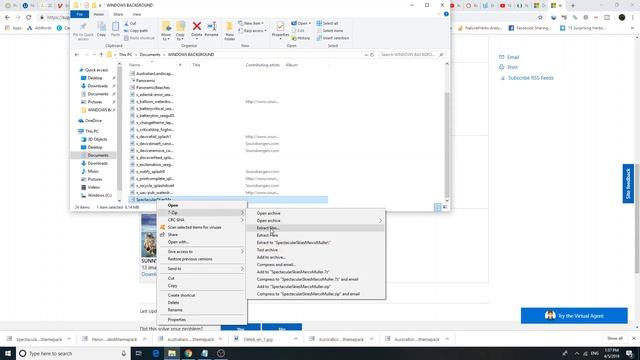Open the New item dropdown

point(251,23)
